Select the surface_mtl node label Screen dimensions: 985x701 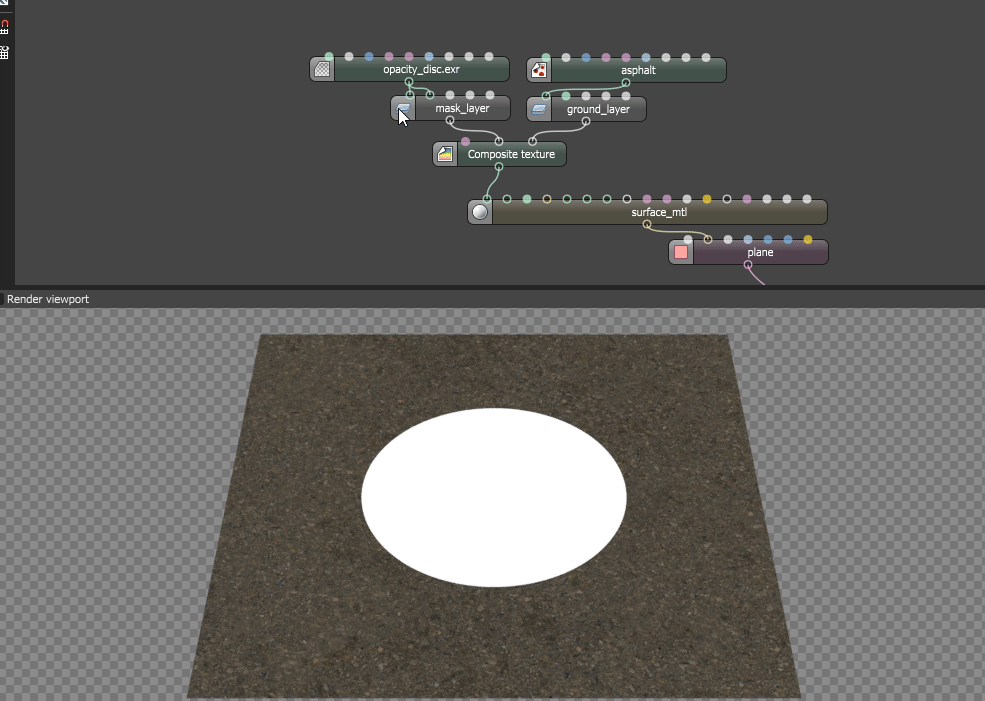point(659,212)
